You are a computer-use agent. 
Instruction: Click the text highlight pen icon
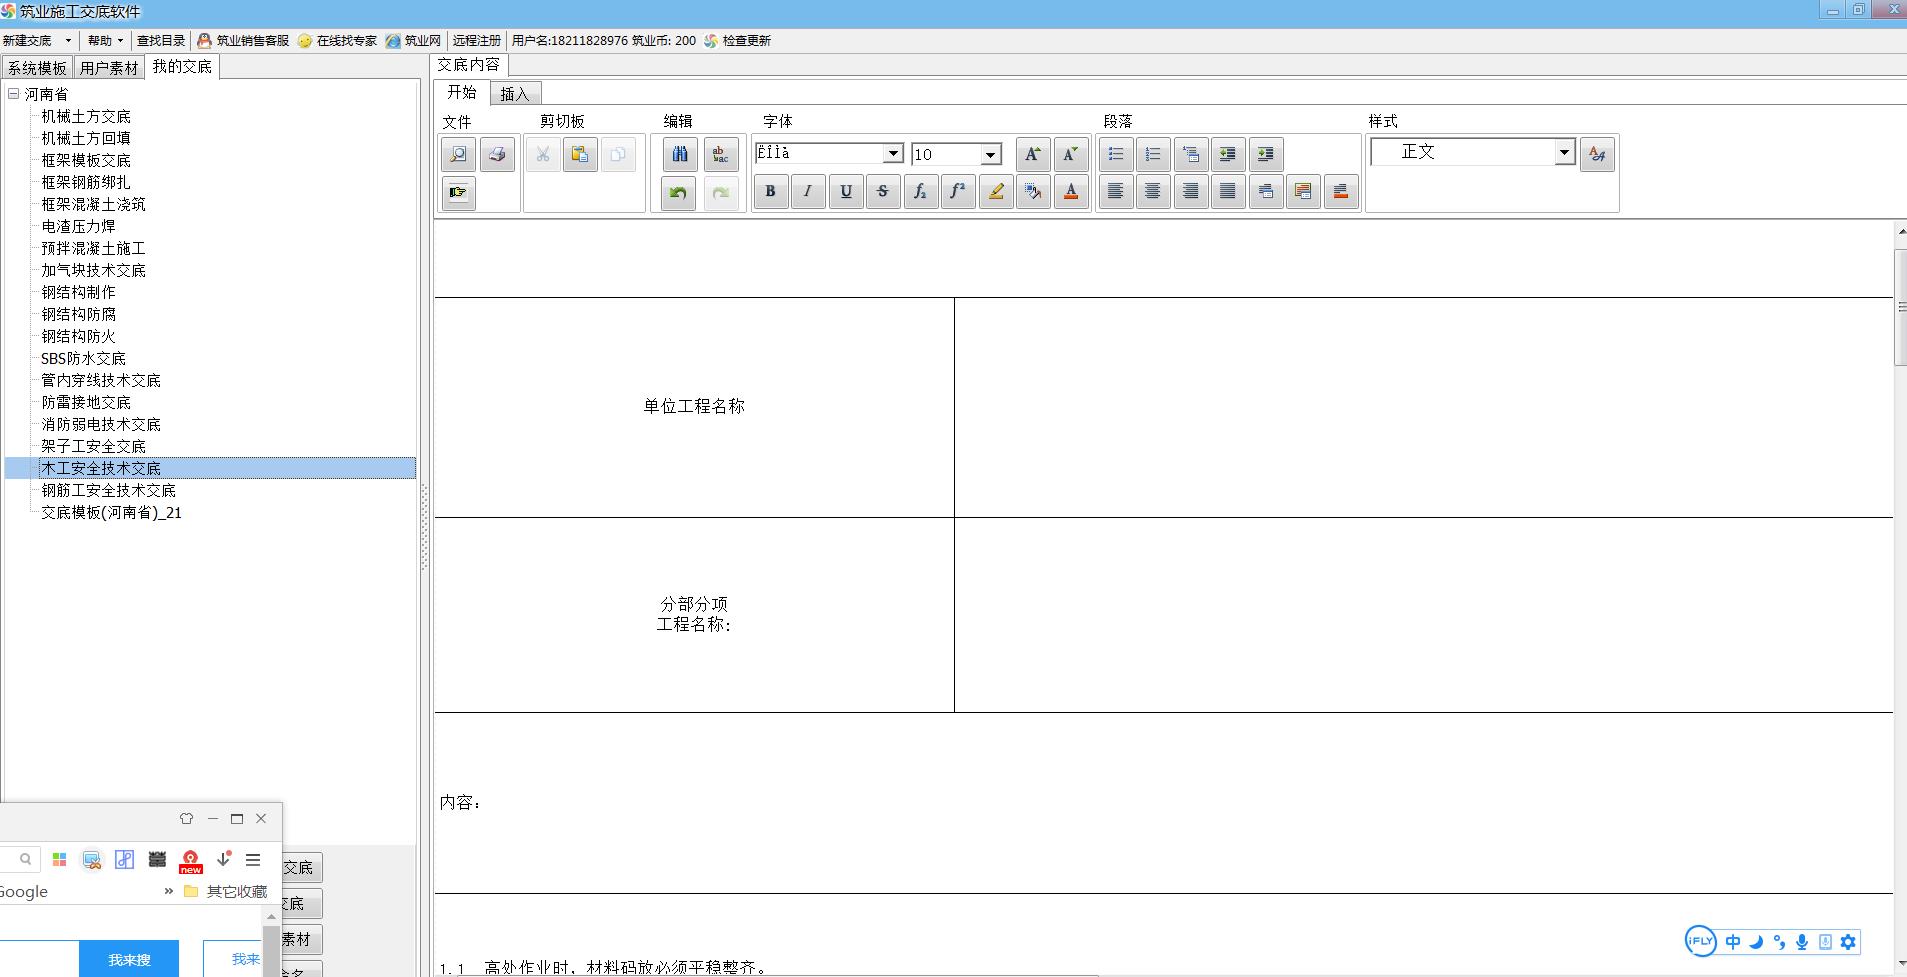[x=996, y=192]
